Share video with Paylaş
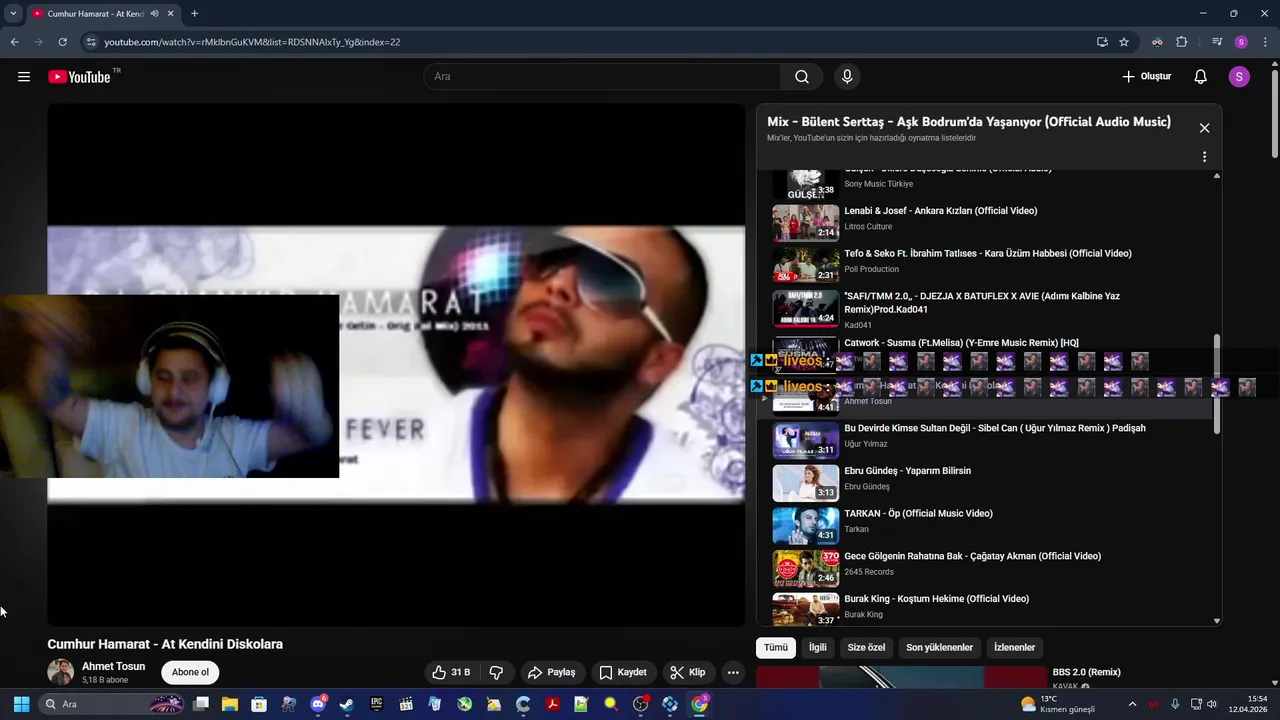Image resolution: width=1280 pixels, height=720 pixels. (x=552, y=672)
